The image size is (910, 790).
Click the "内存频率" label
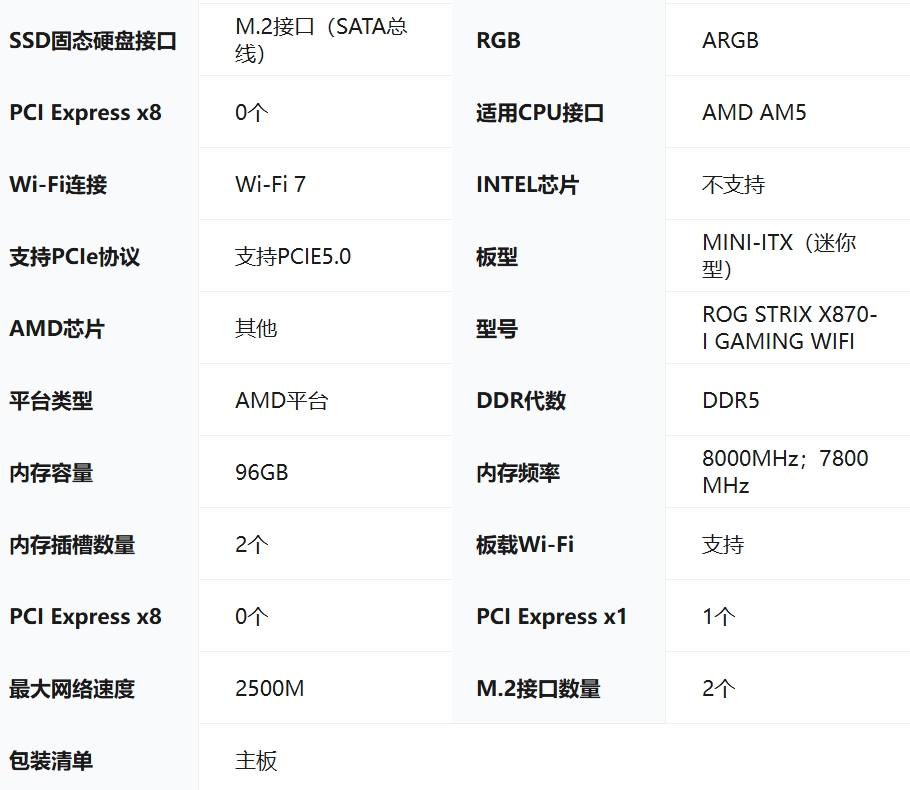(518, 472)
